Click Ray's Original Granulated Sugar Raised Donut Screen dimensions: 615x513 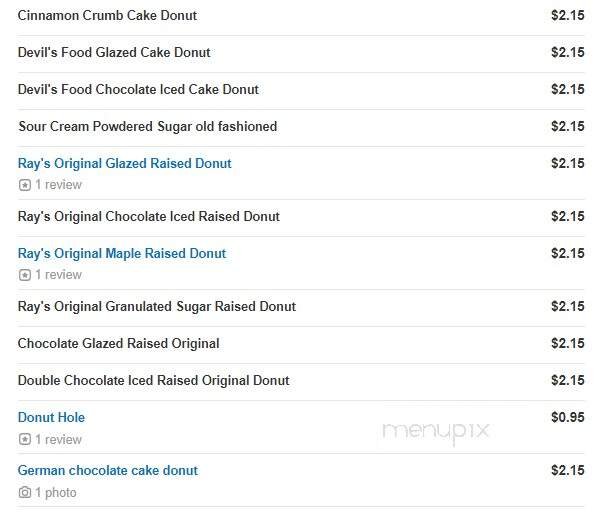157,306
